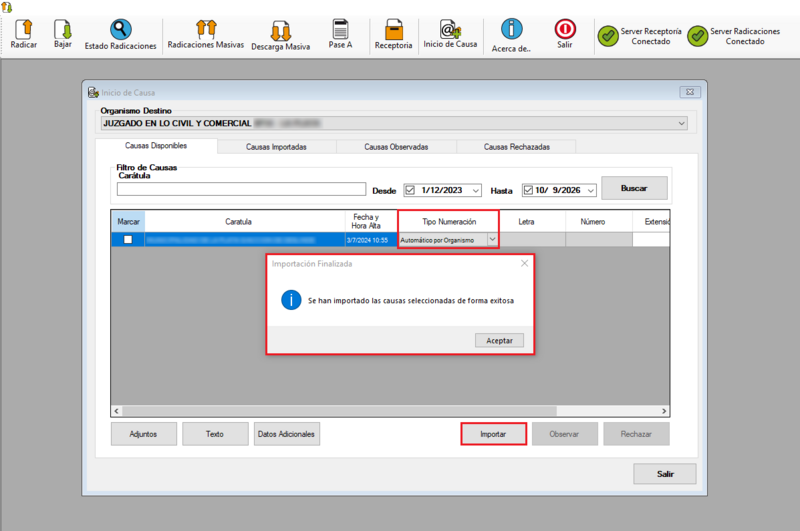Image resolution: width=800 pixels, height=531 pixels.
Task: Click the Descarga Masiva icon
Action: (x=281, y=31)
